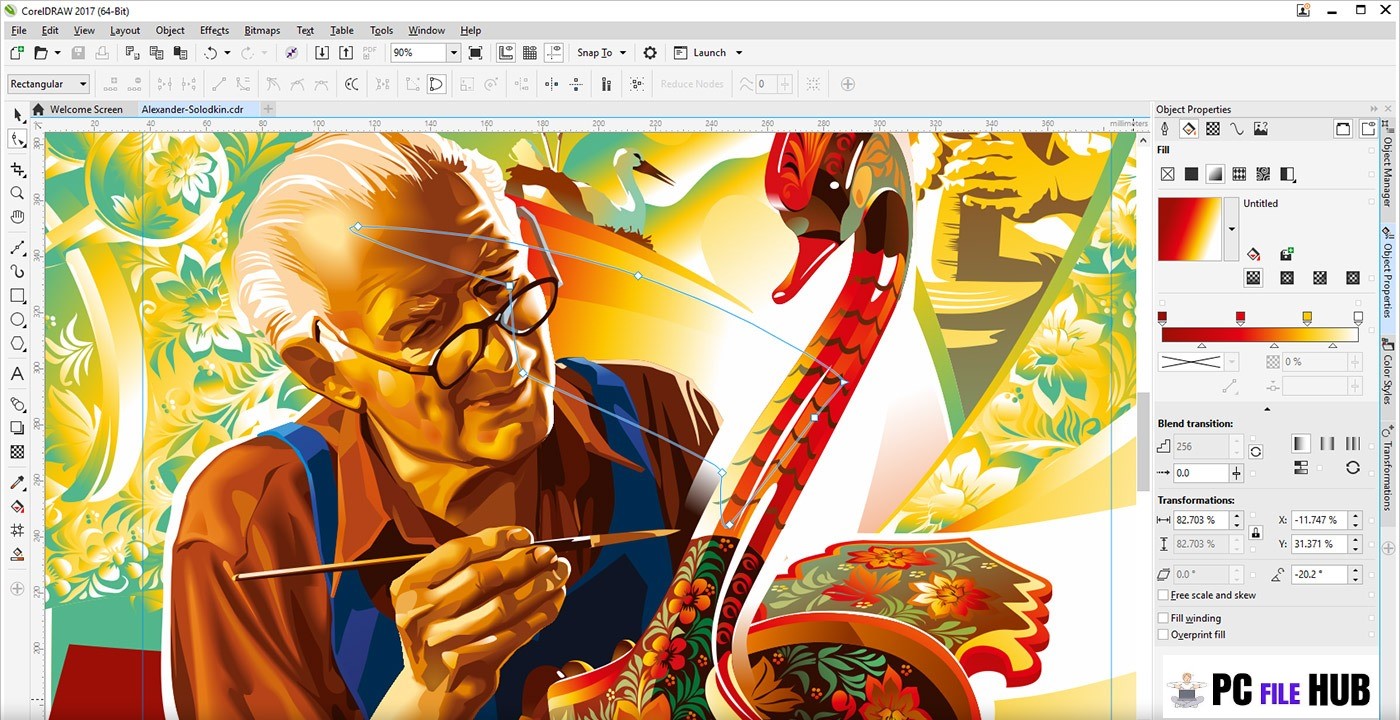Select the Transparency checkerboard tool in toolbox

tap(17, 453)
